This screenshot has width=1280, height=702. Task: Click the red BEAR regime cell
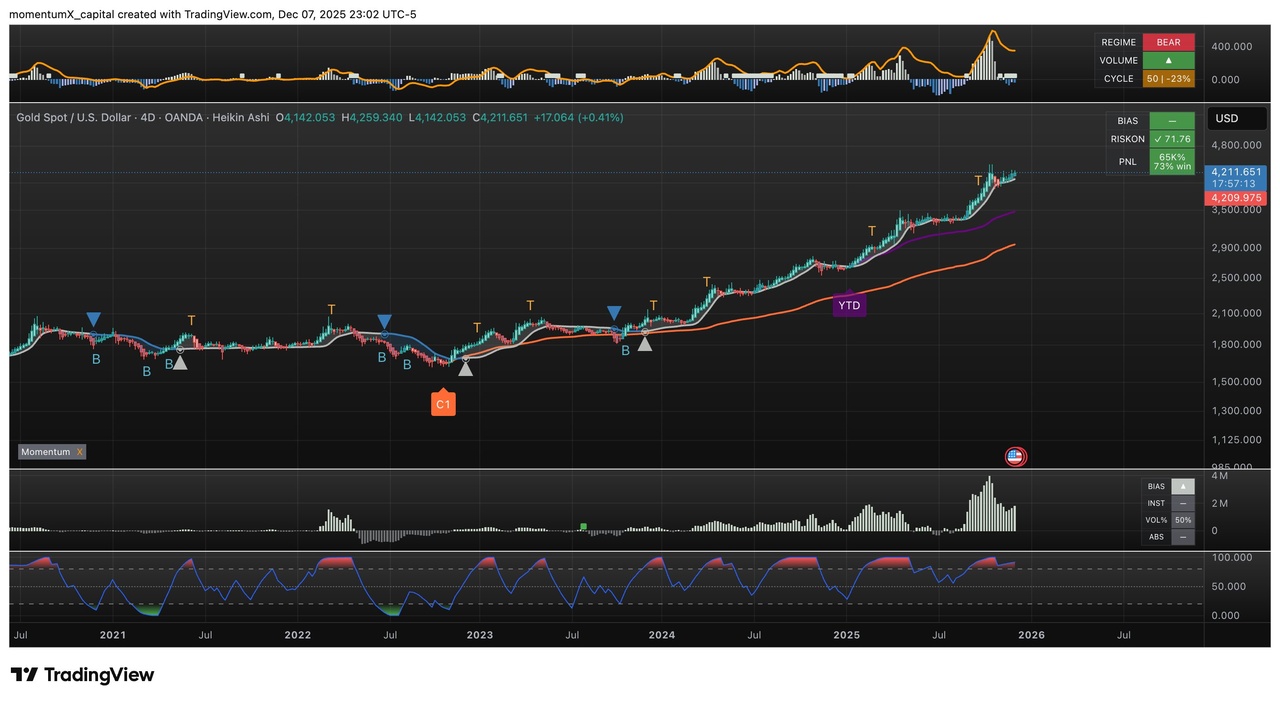[x=1168, y=42]
